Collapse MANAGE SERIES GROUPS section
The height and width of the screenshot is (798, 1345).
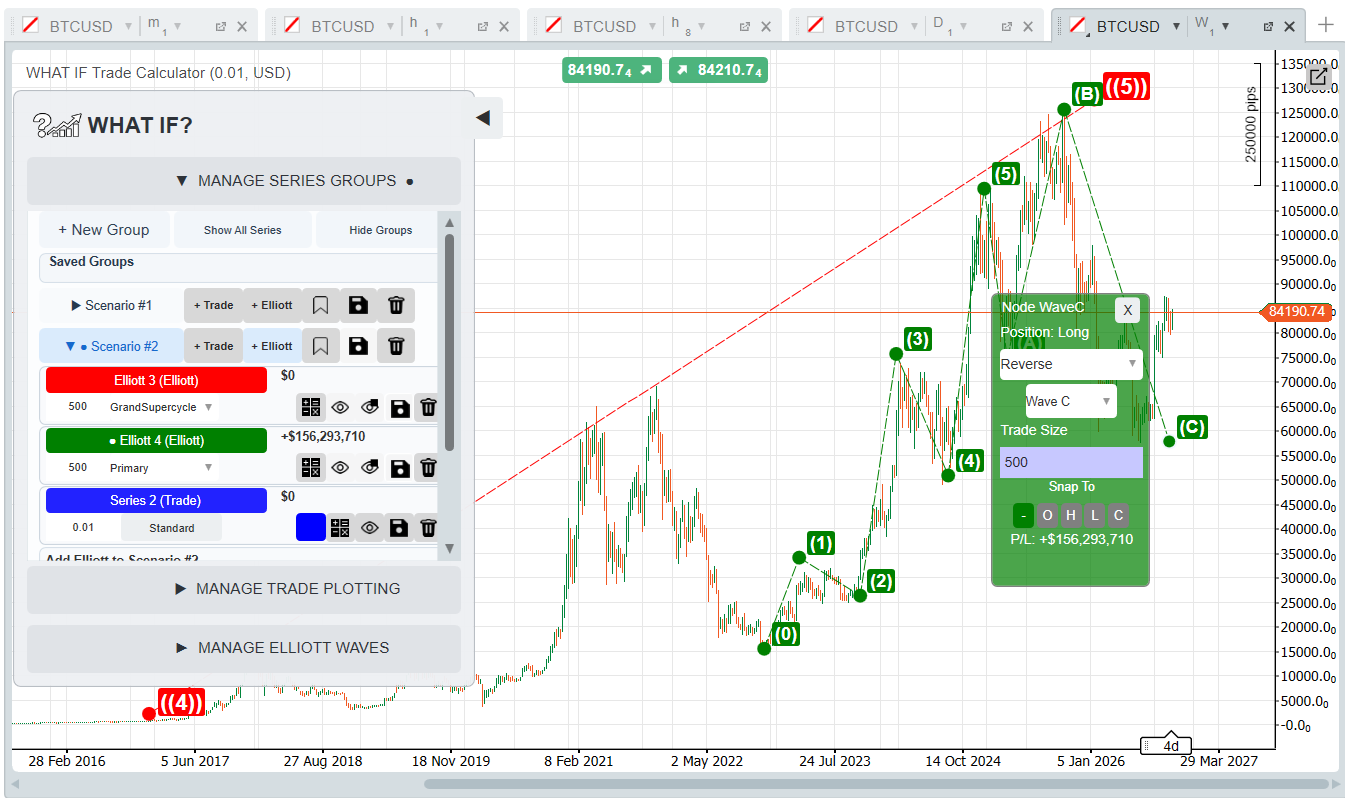244,181
